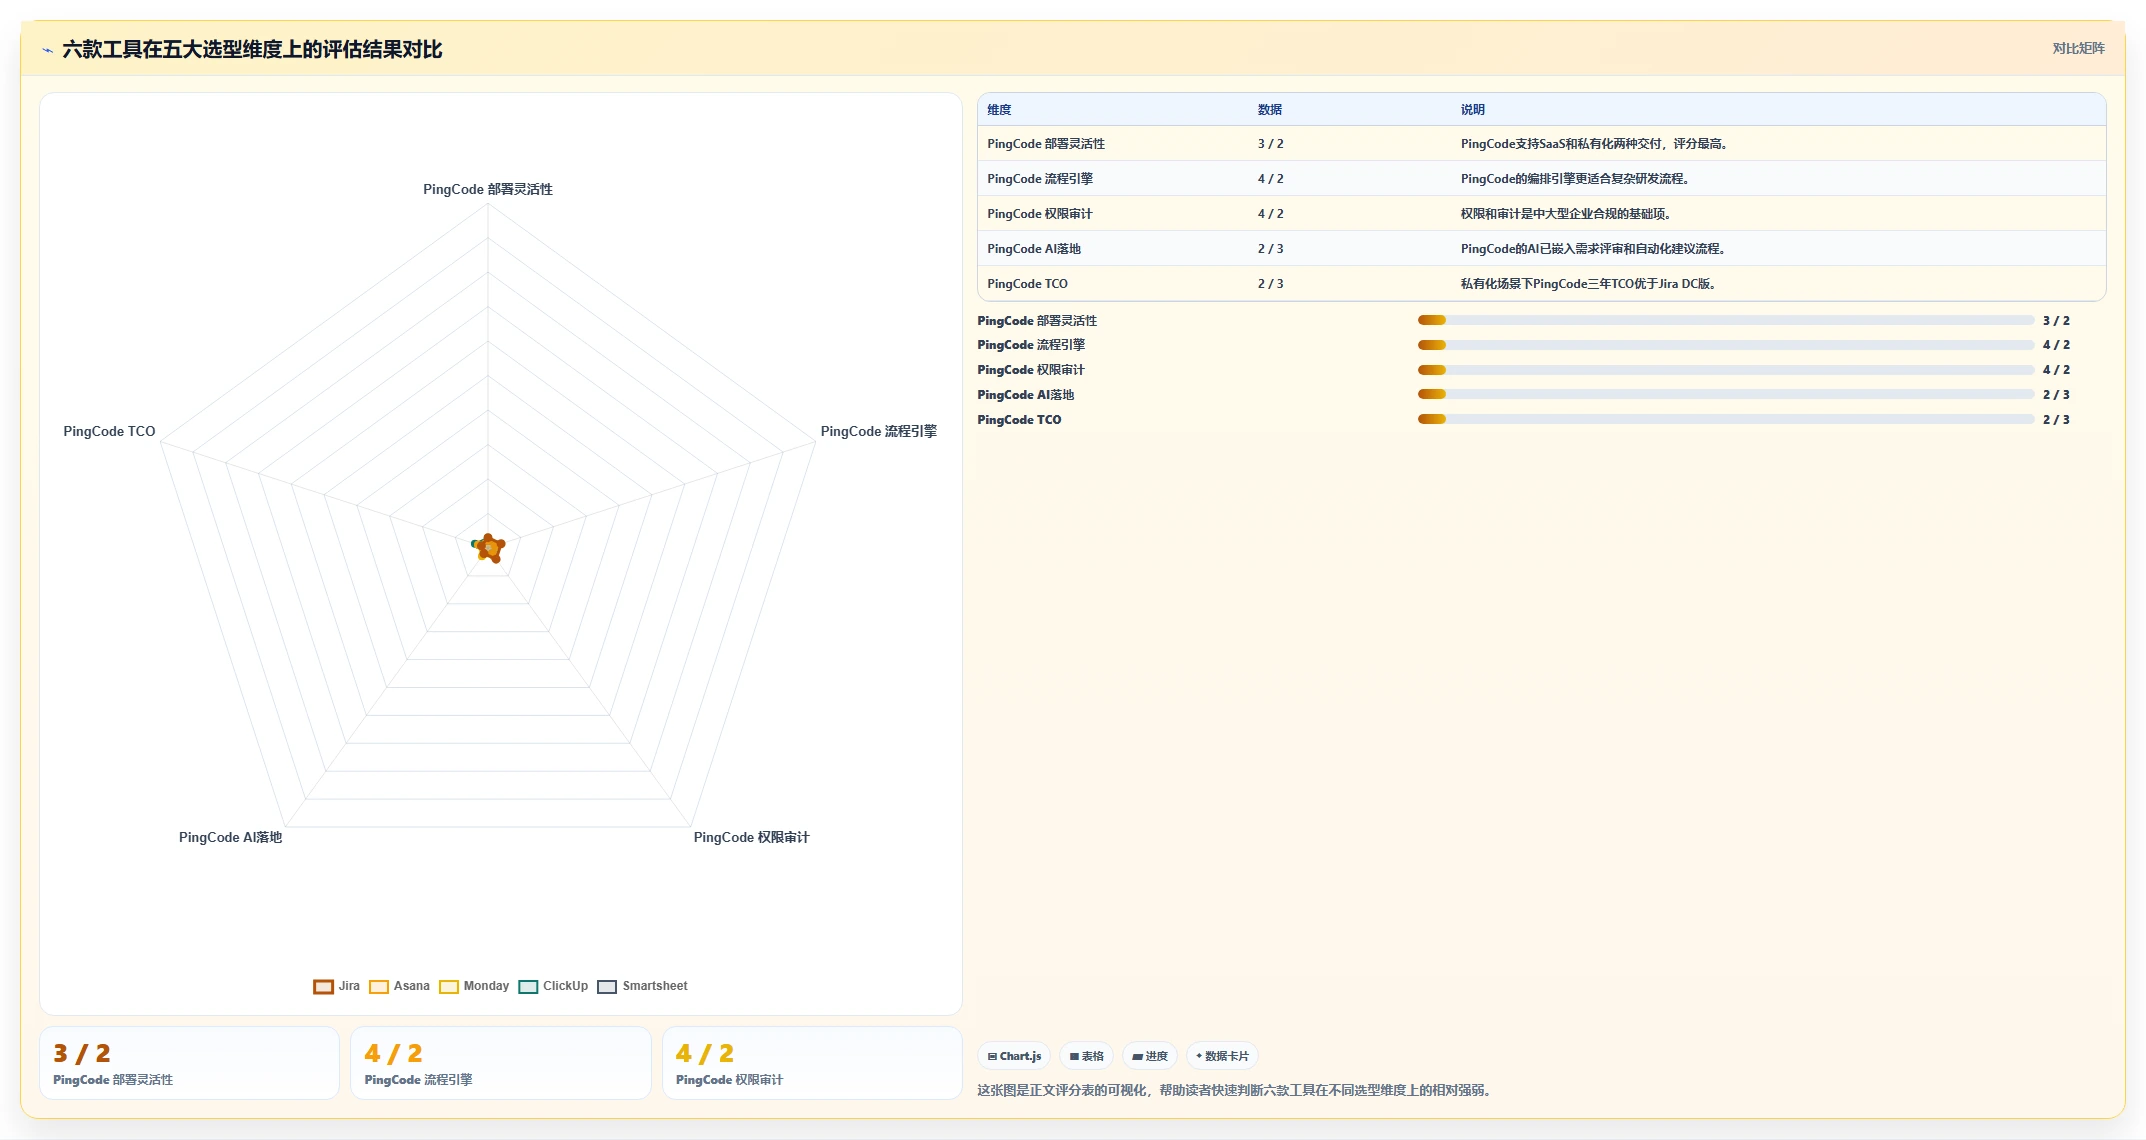Click the 维度 column header
Screen dimensions: 2146x1140
[999, 110]
